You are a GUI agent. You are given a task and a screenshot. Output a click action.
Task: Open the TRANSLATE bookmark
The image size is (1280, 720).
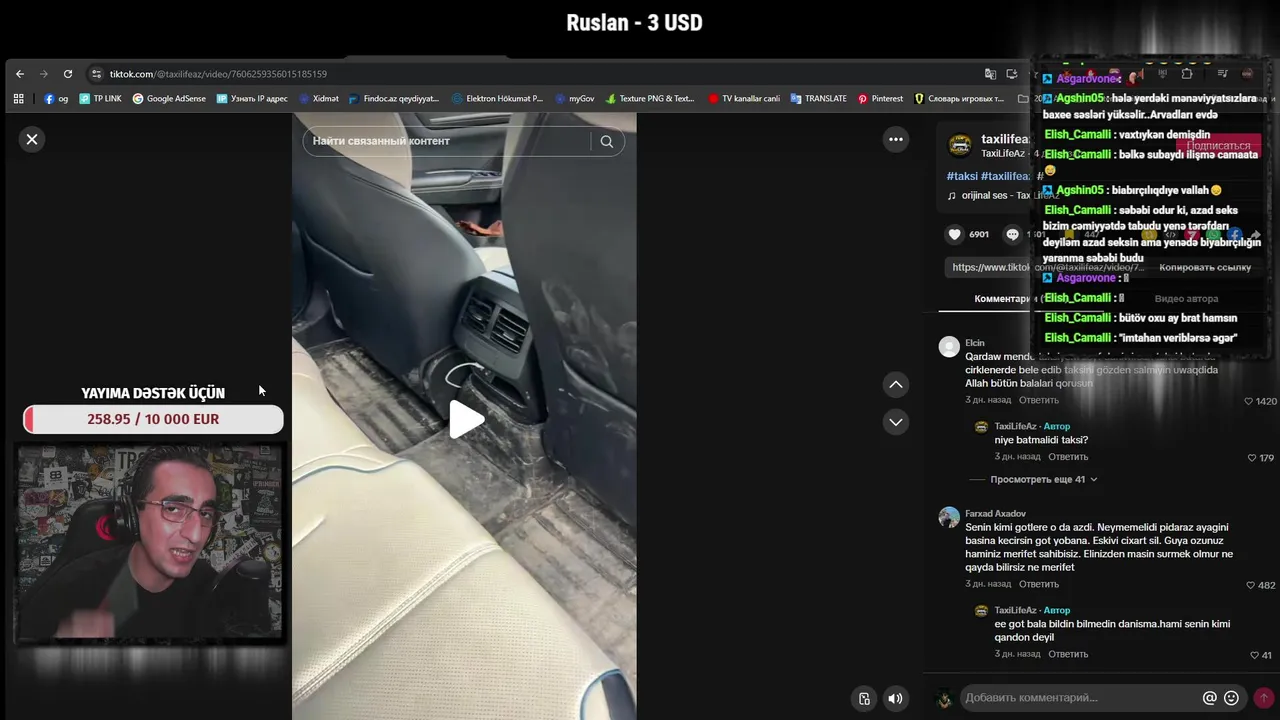[x=818, y=99]
